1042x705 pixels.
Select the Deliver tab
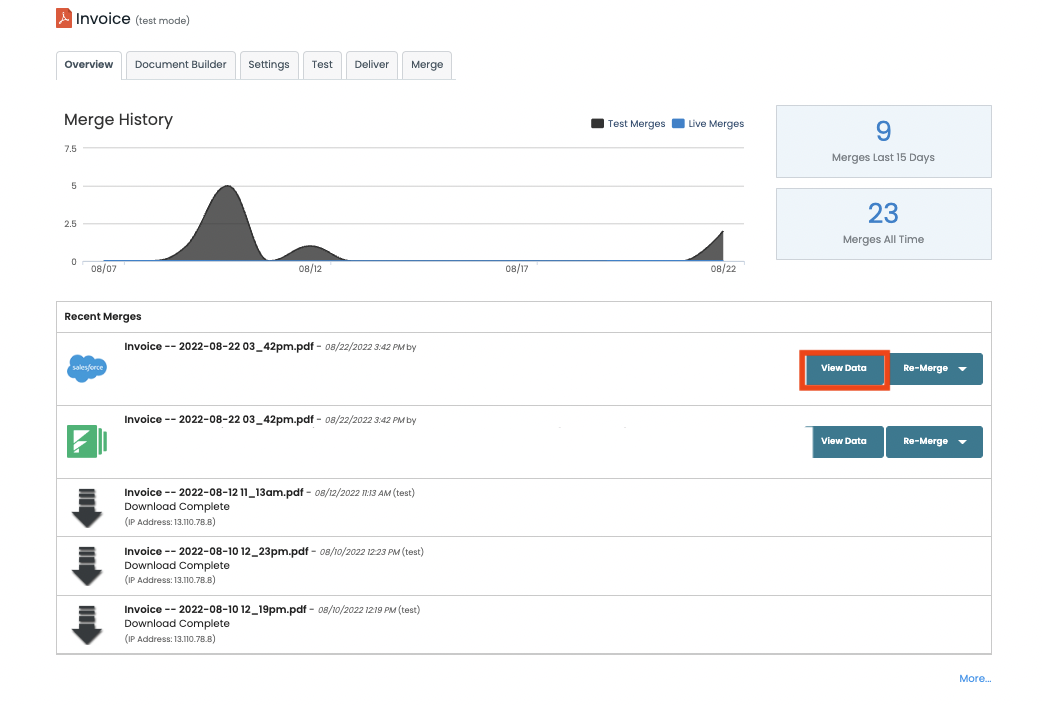(x=372, y=65)
